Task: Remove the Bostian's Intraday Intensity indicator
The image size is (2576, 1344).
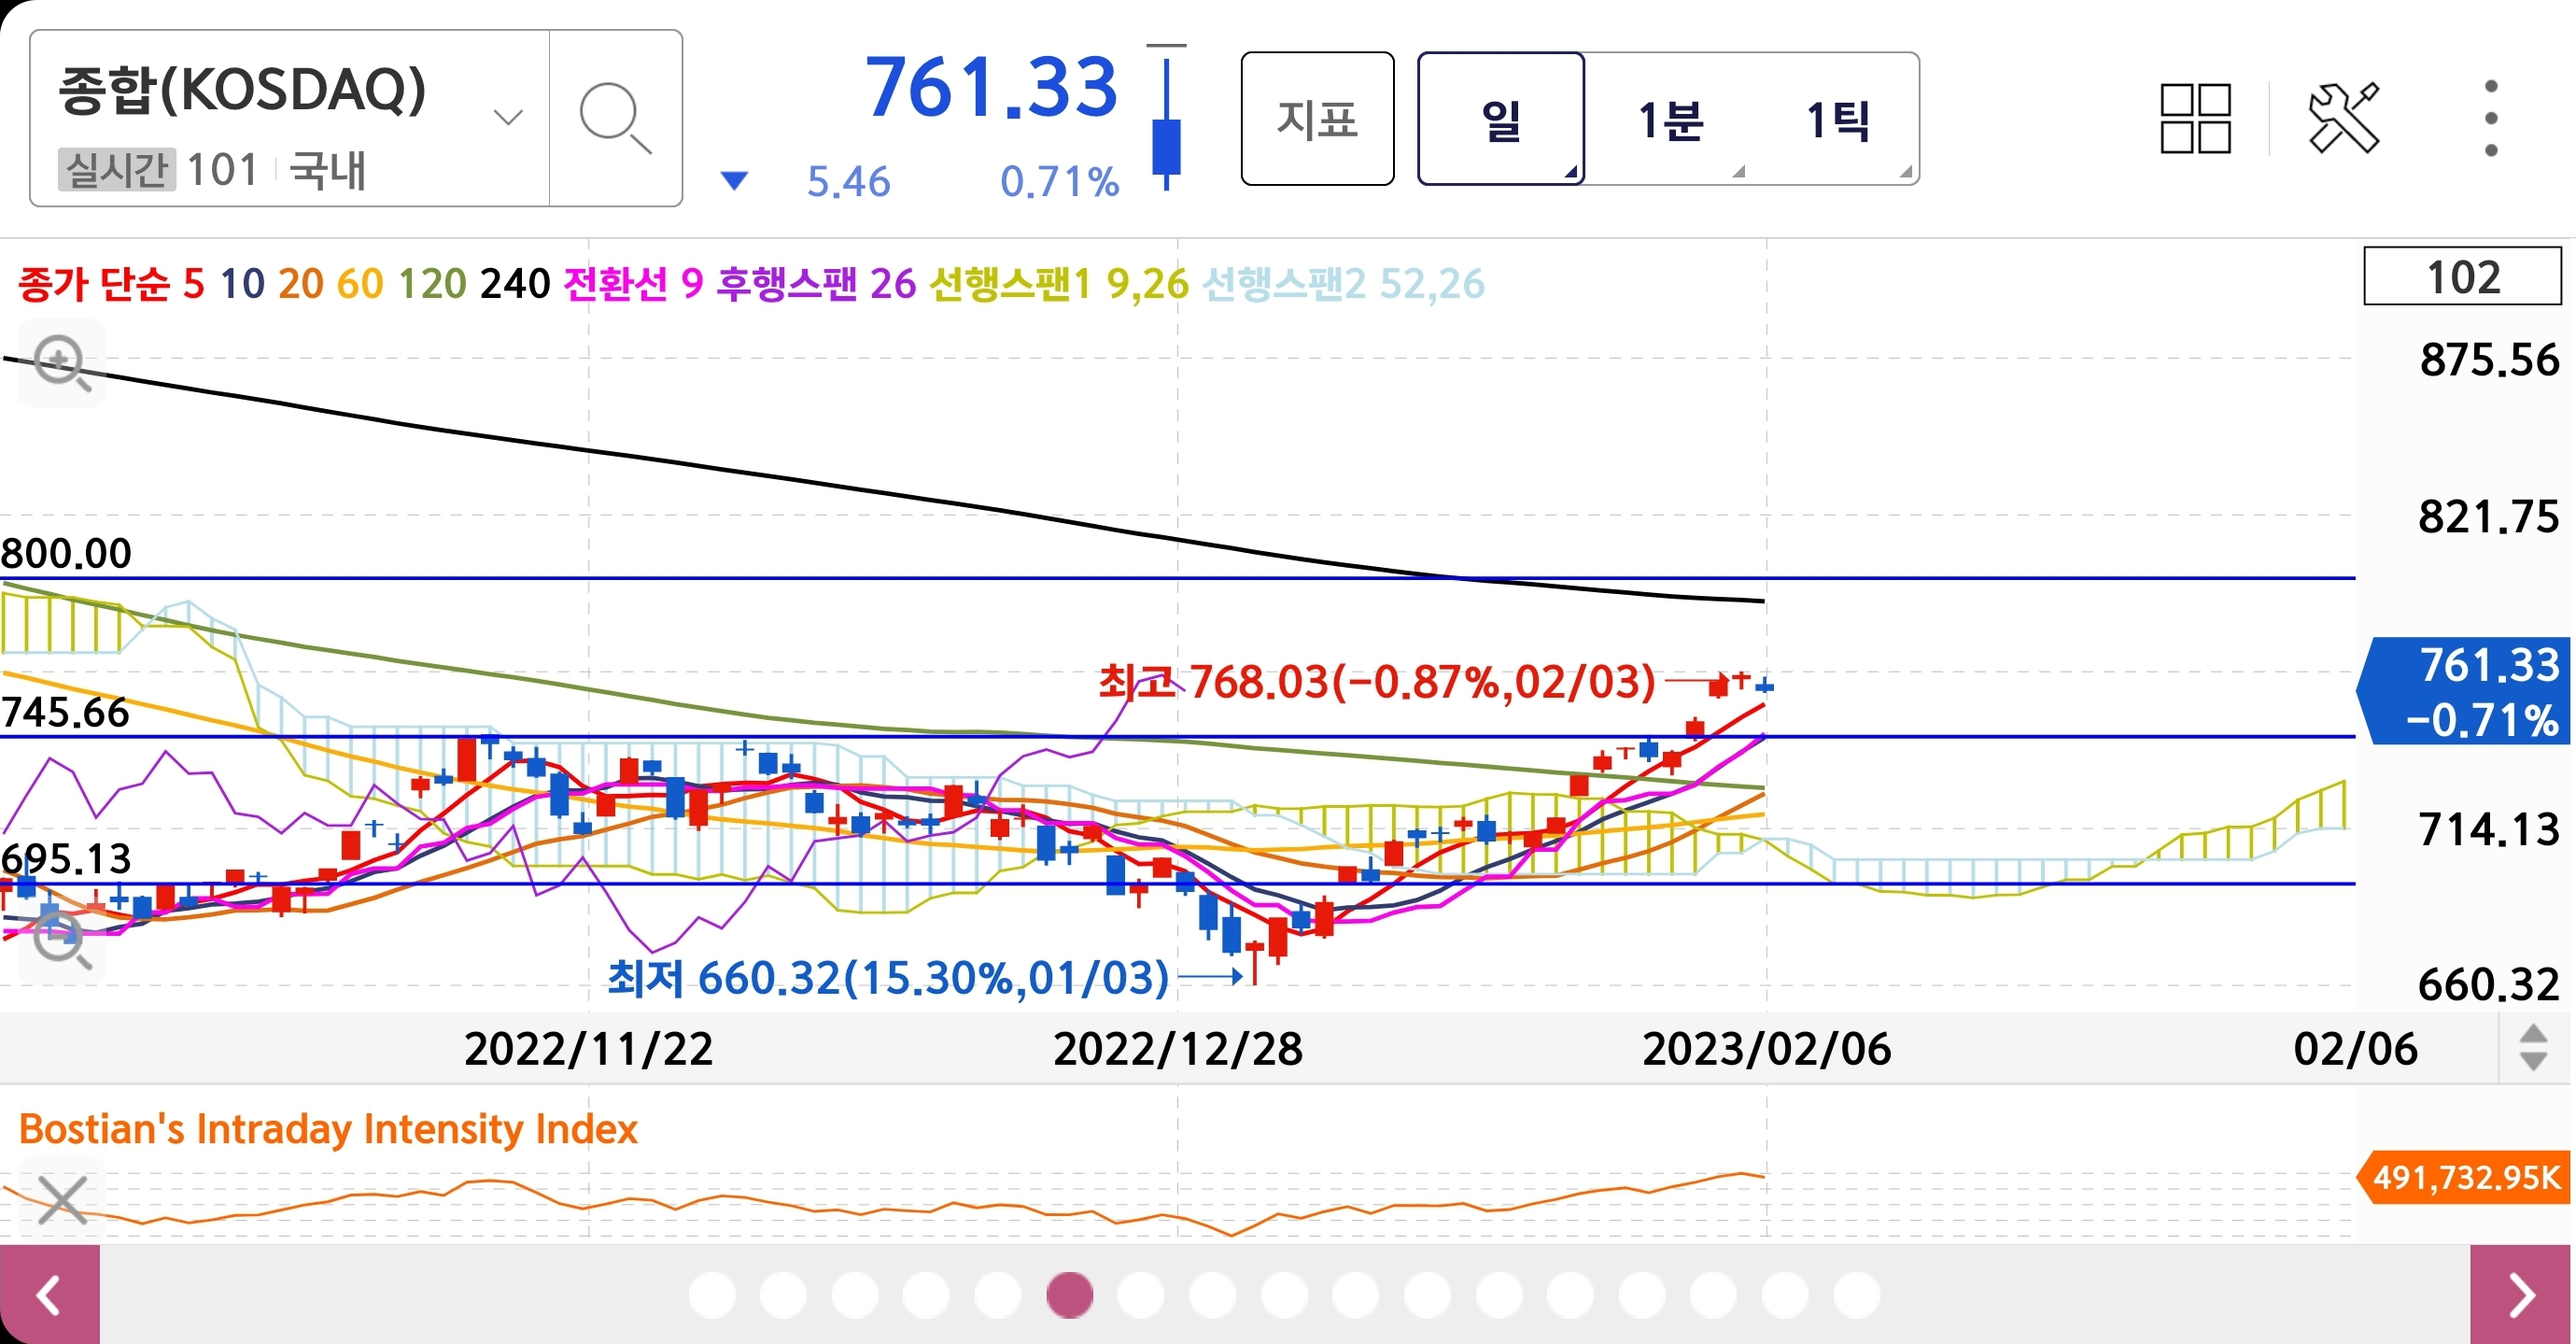Action: 62,1199
